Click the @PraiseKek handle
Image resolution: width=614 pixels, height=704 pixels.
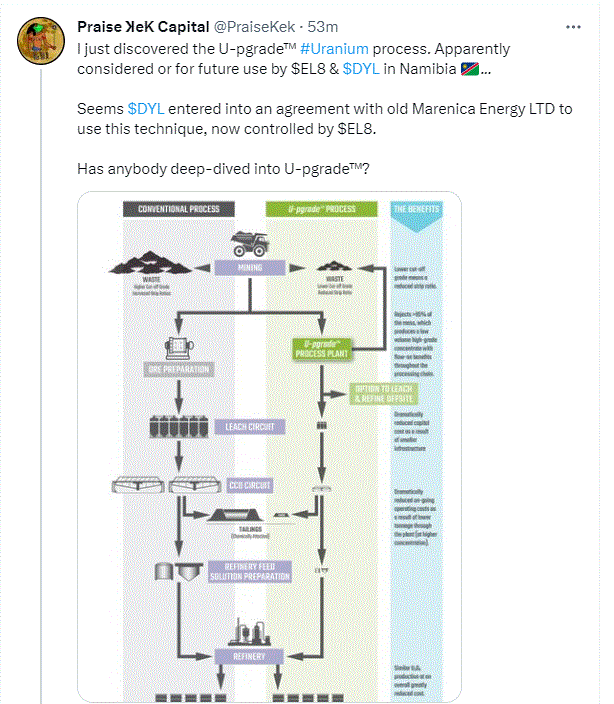(254, 27)
